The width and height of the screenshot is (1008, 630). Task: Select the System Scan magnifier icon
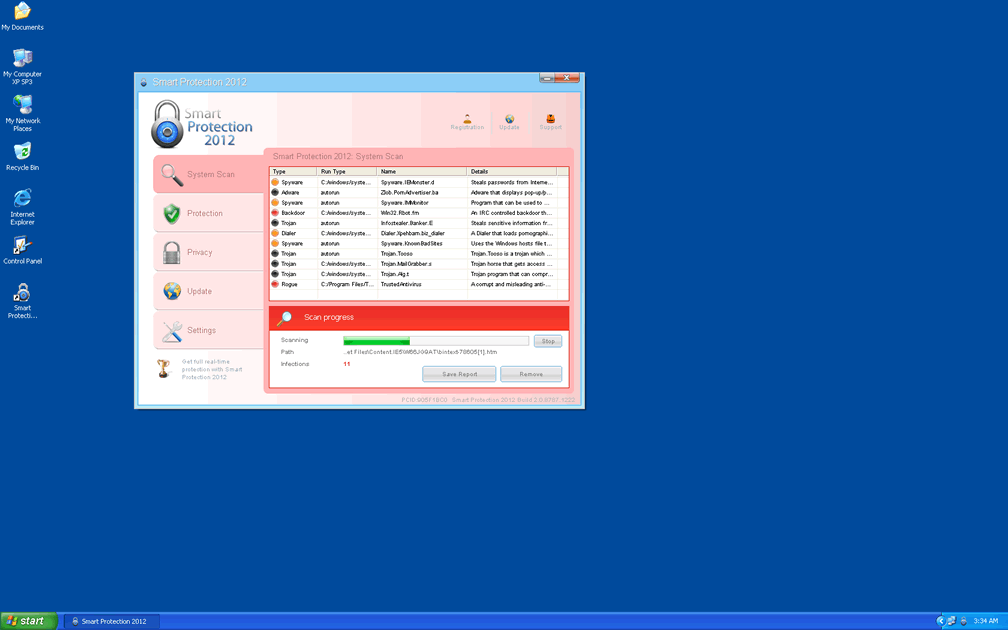click(172, 174)
